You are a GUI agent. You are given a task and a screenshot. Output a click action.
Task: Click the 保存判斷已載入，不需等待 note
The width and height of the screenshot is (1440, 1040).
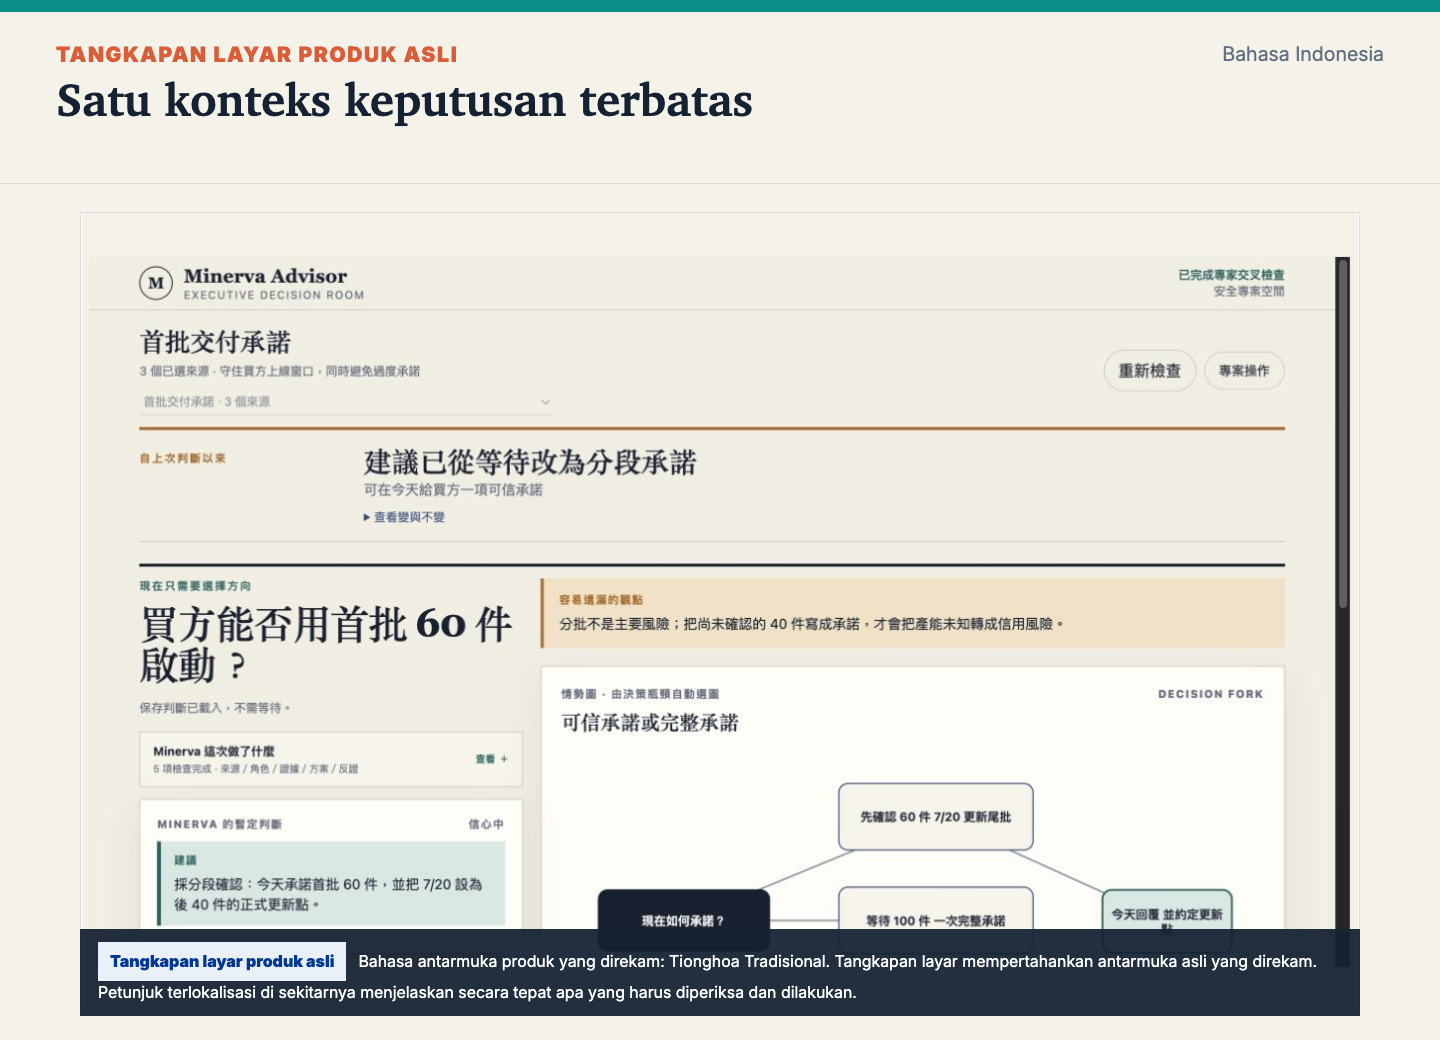[x=215, y=708]
